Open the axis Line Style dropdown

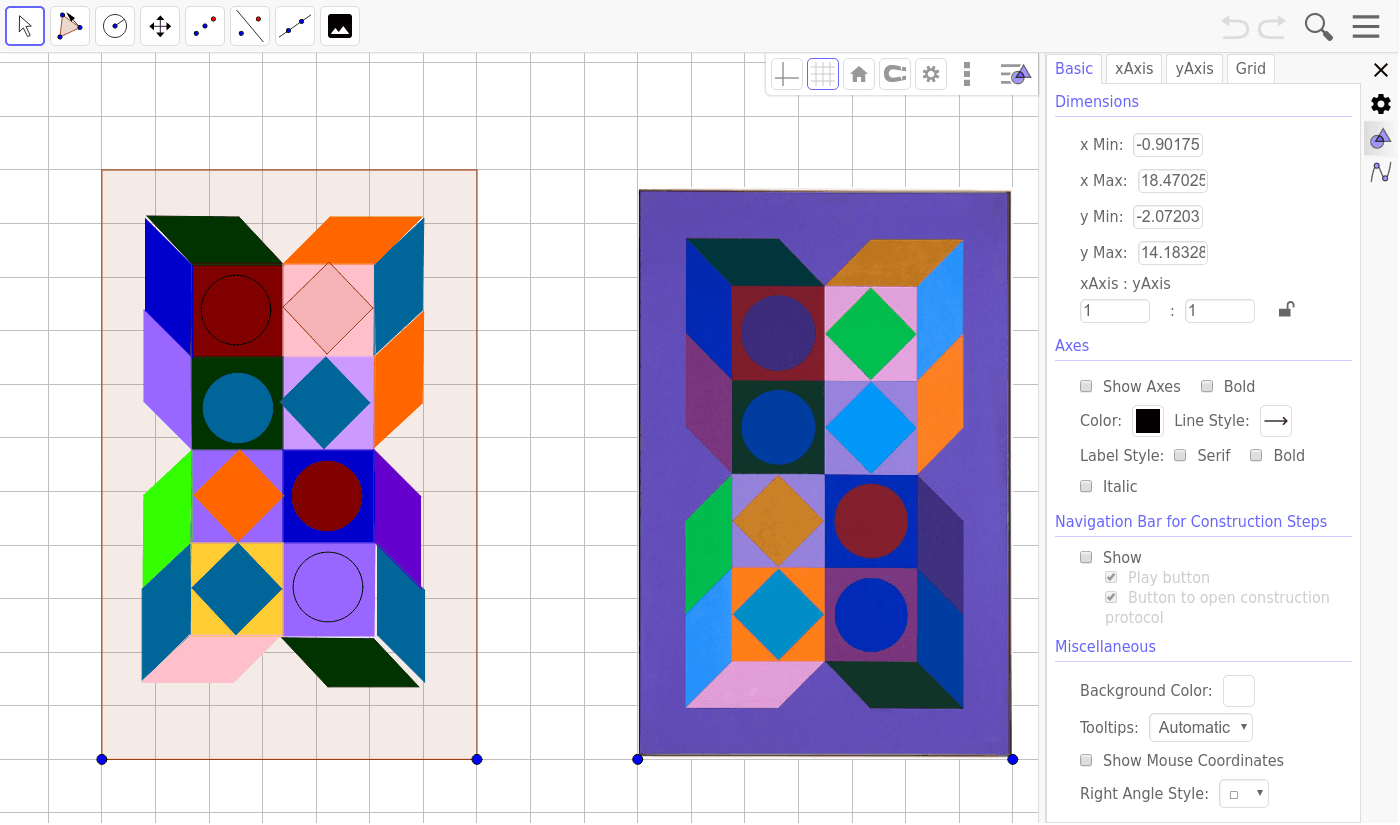click(1276, 421)
